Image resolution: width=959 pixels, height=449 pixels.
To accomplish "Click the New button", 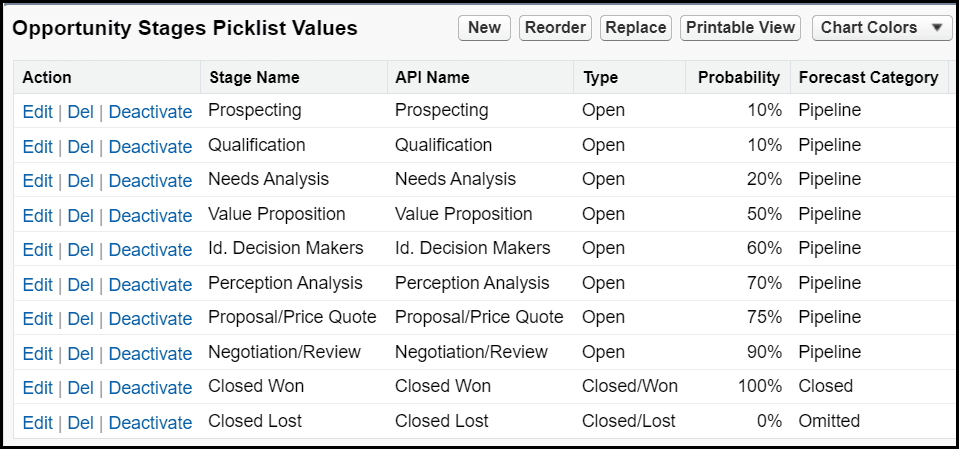I will (x=484, y=28).
